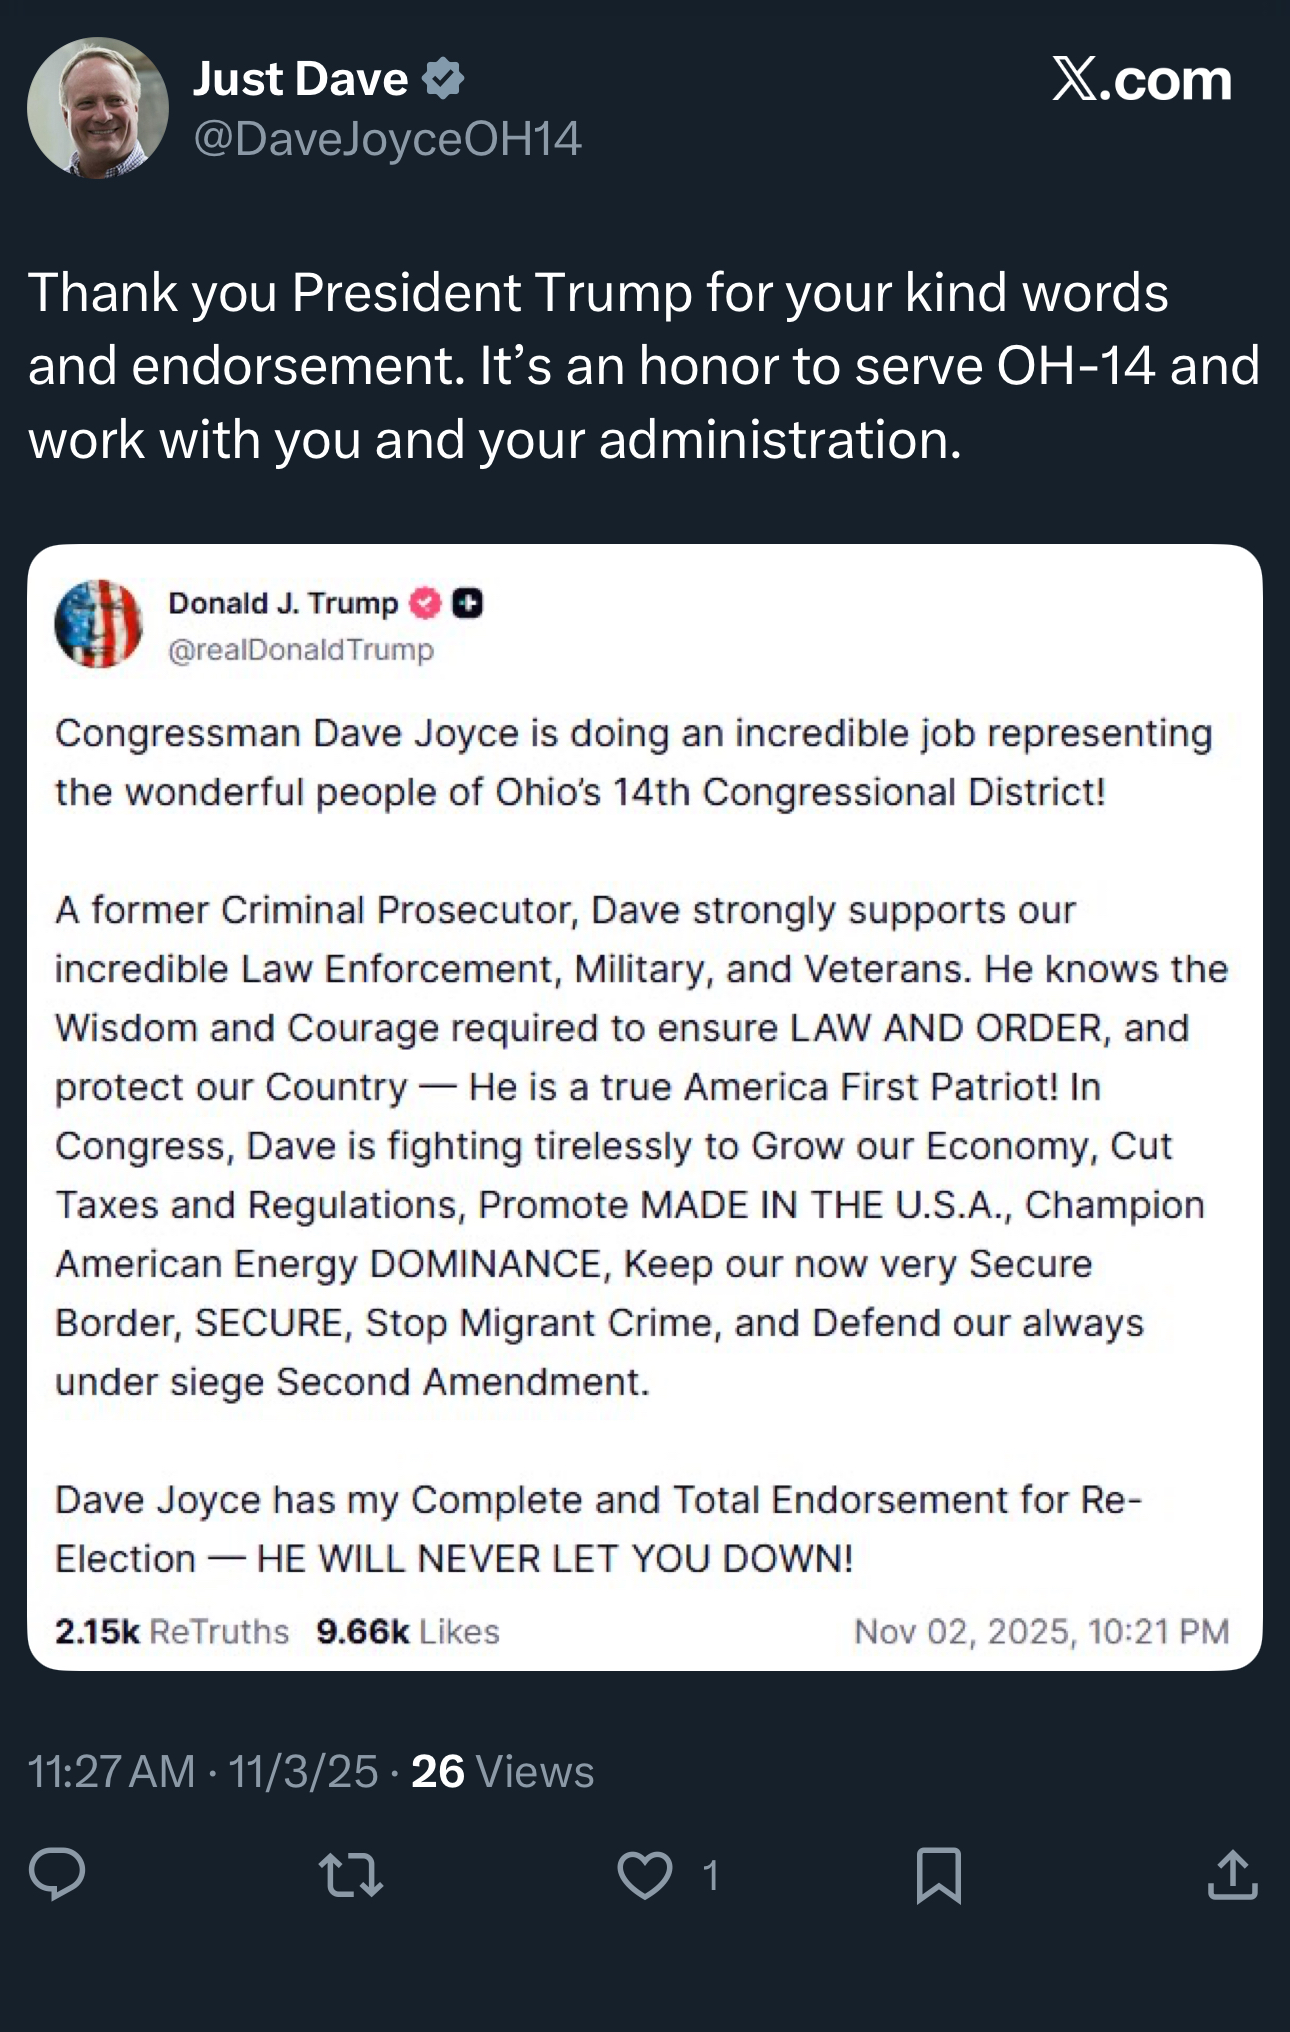View the 2.15k ReTruths count

pyautogui.click(x=172, y=1631)
